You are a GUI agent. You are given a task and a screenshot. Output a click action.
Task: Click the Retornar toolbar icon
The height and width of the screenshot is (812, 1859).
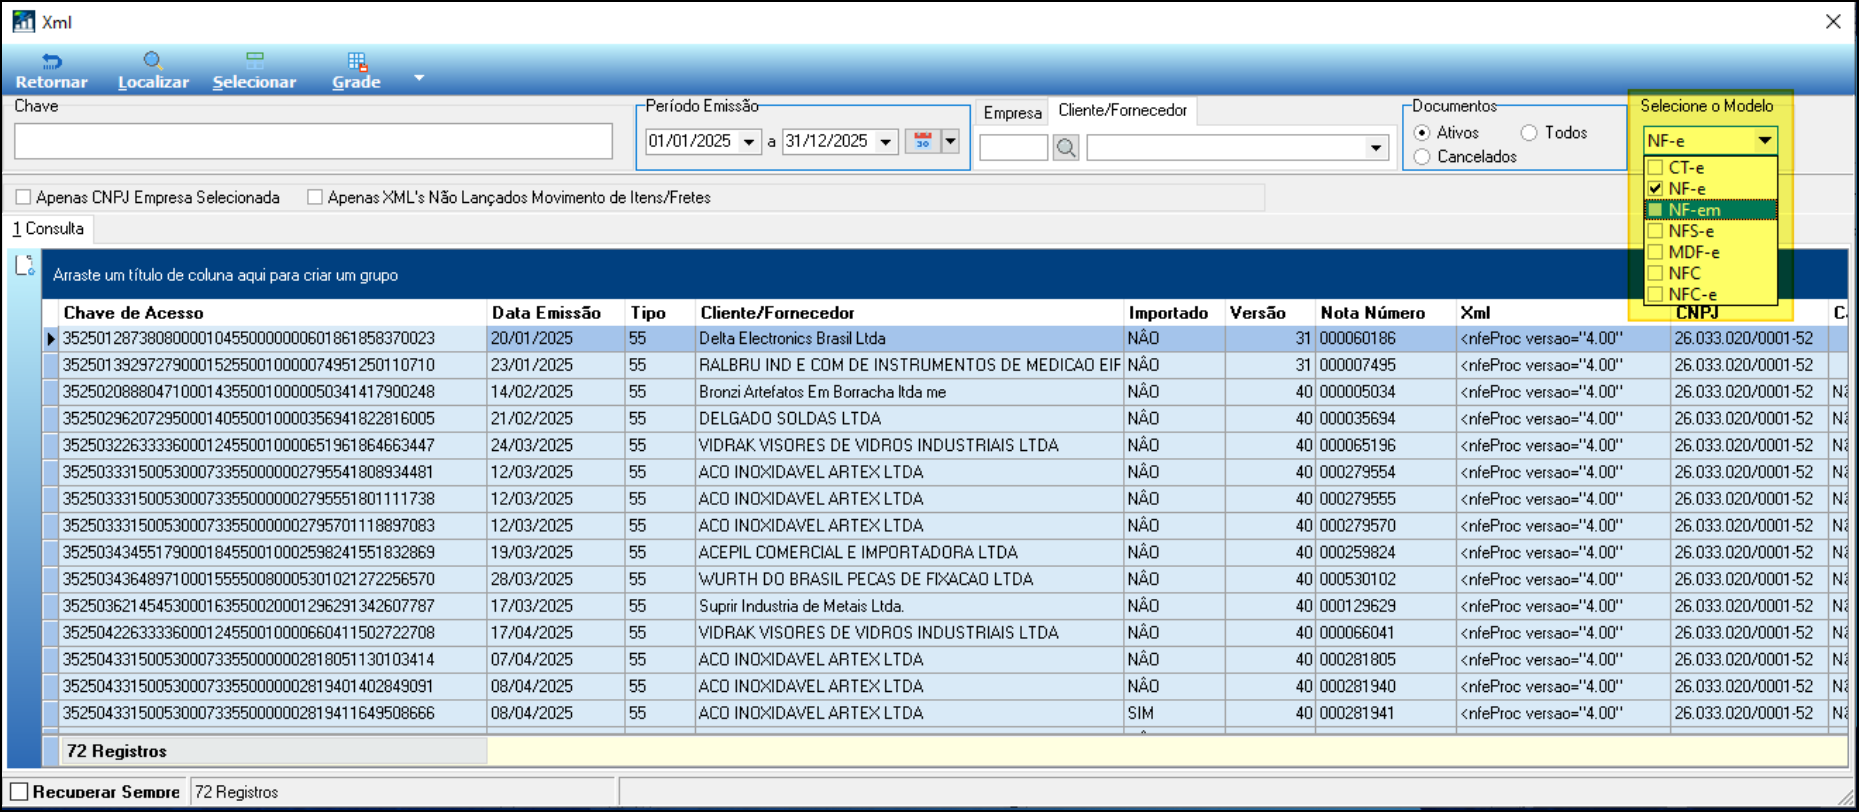click(51, 62)
